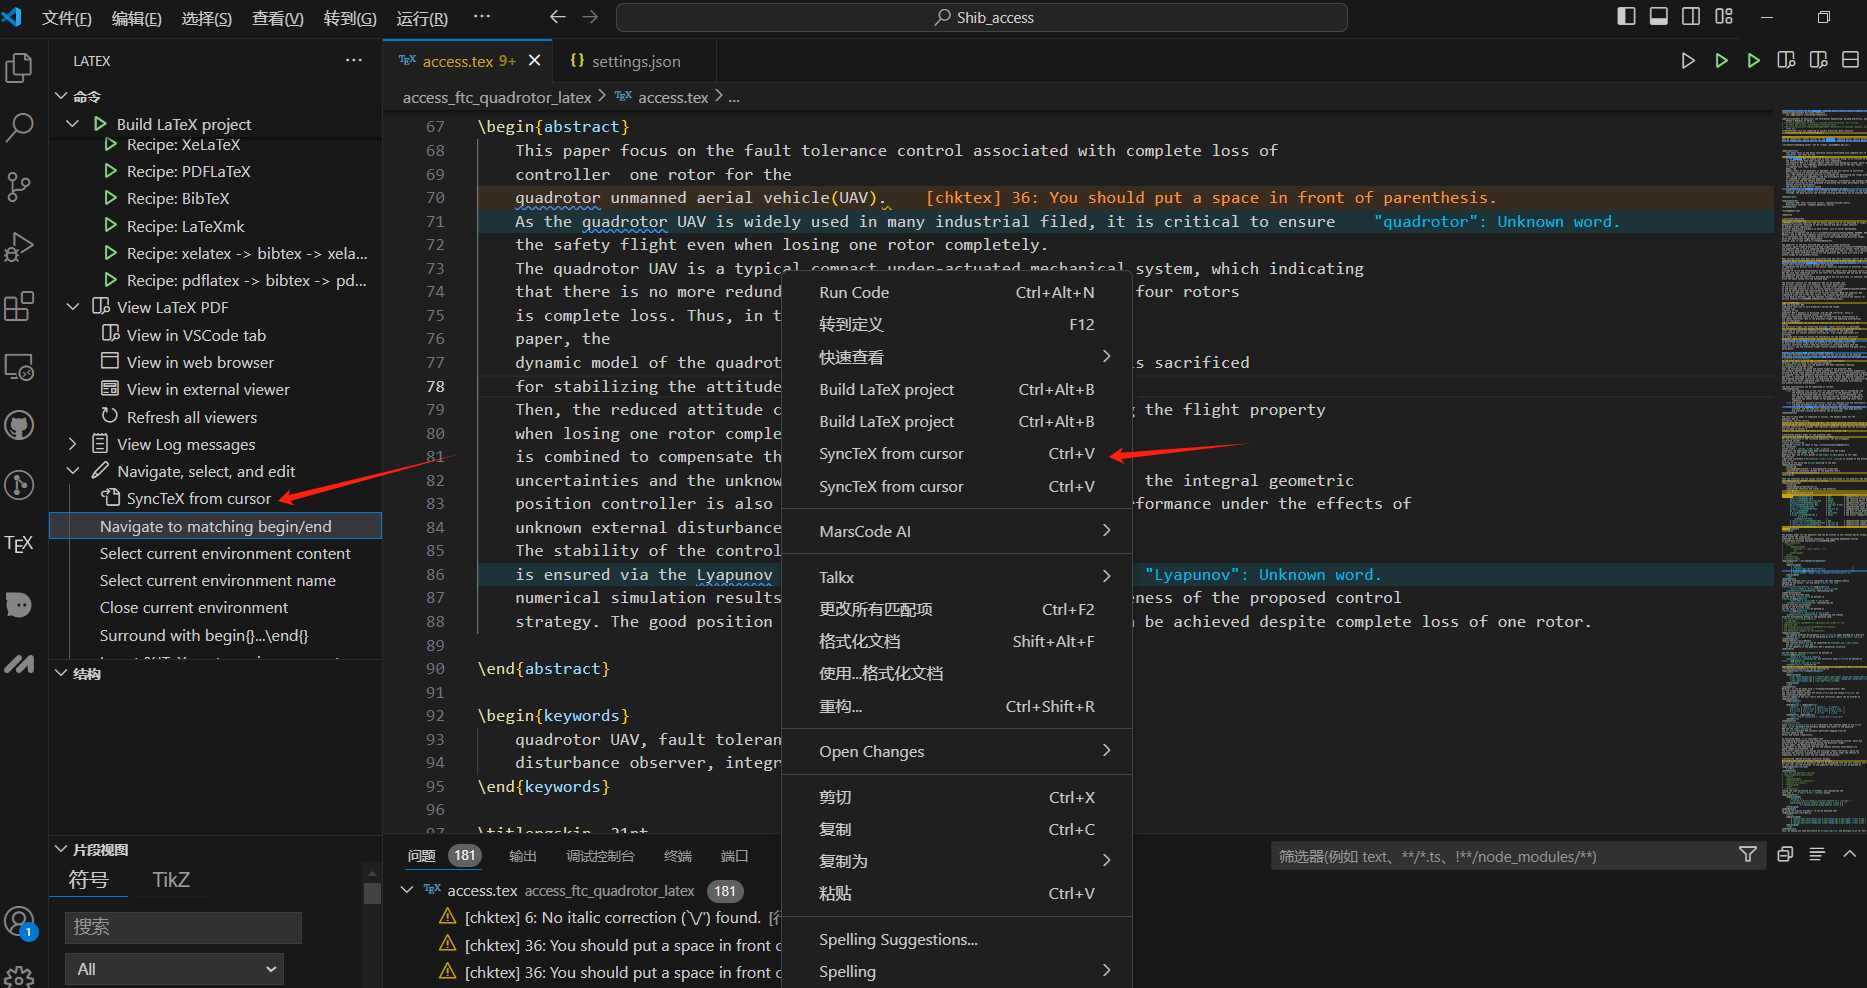Expand the View Log messages item
The image size is (1867, 988).
tap(71, 443)
